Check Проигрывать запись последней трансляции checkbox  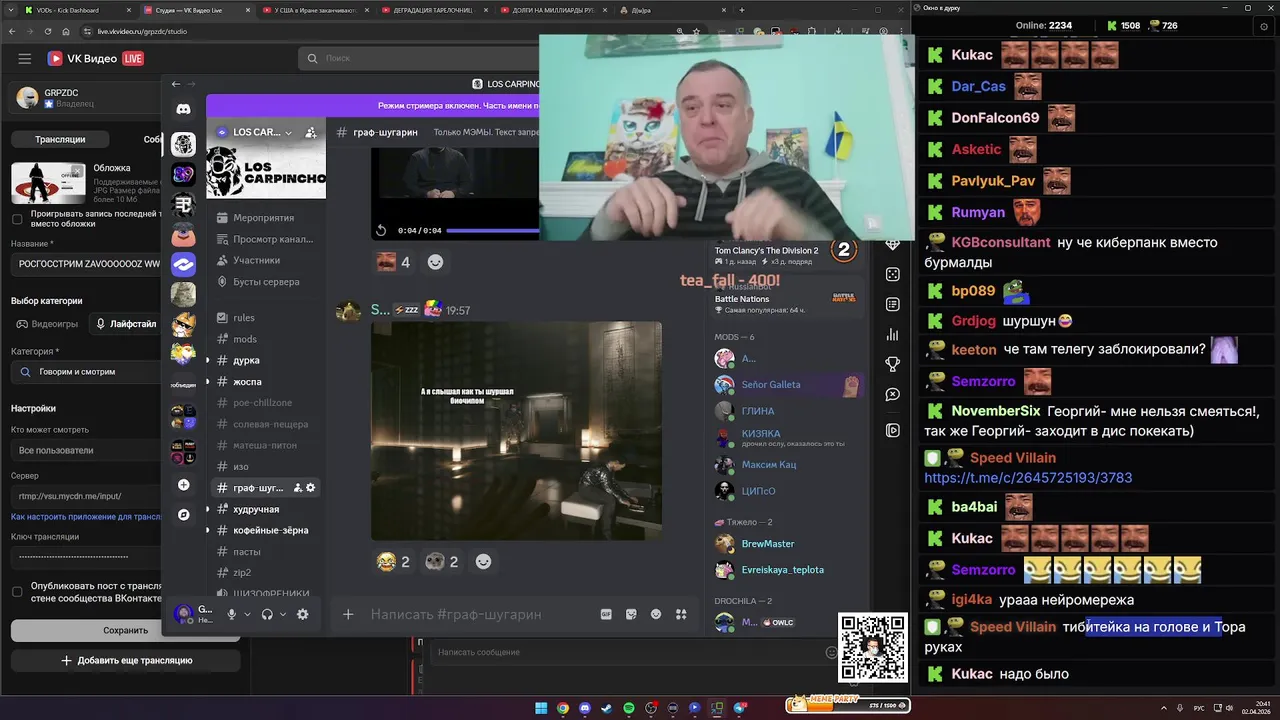point(17,219)
